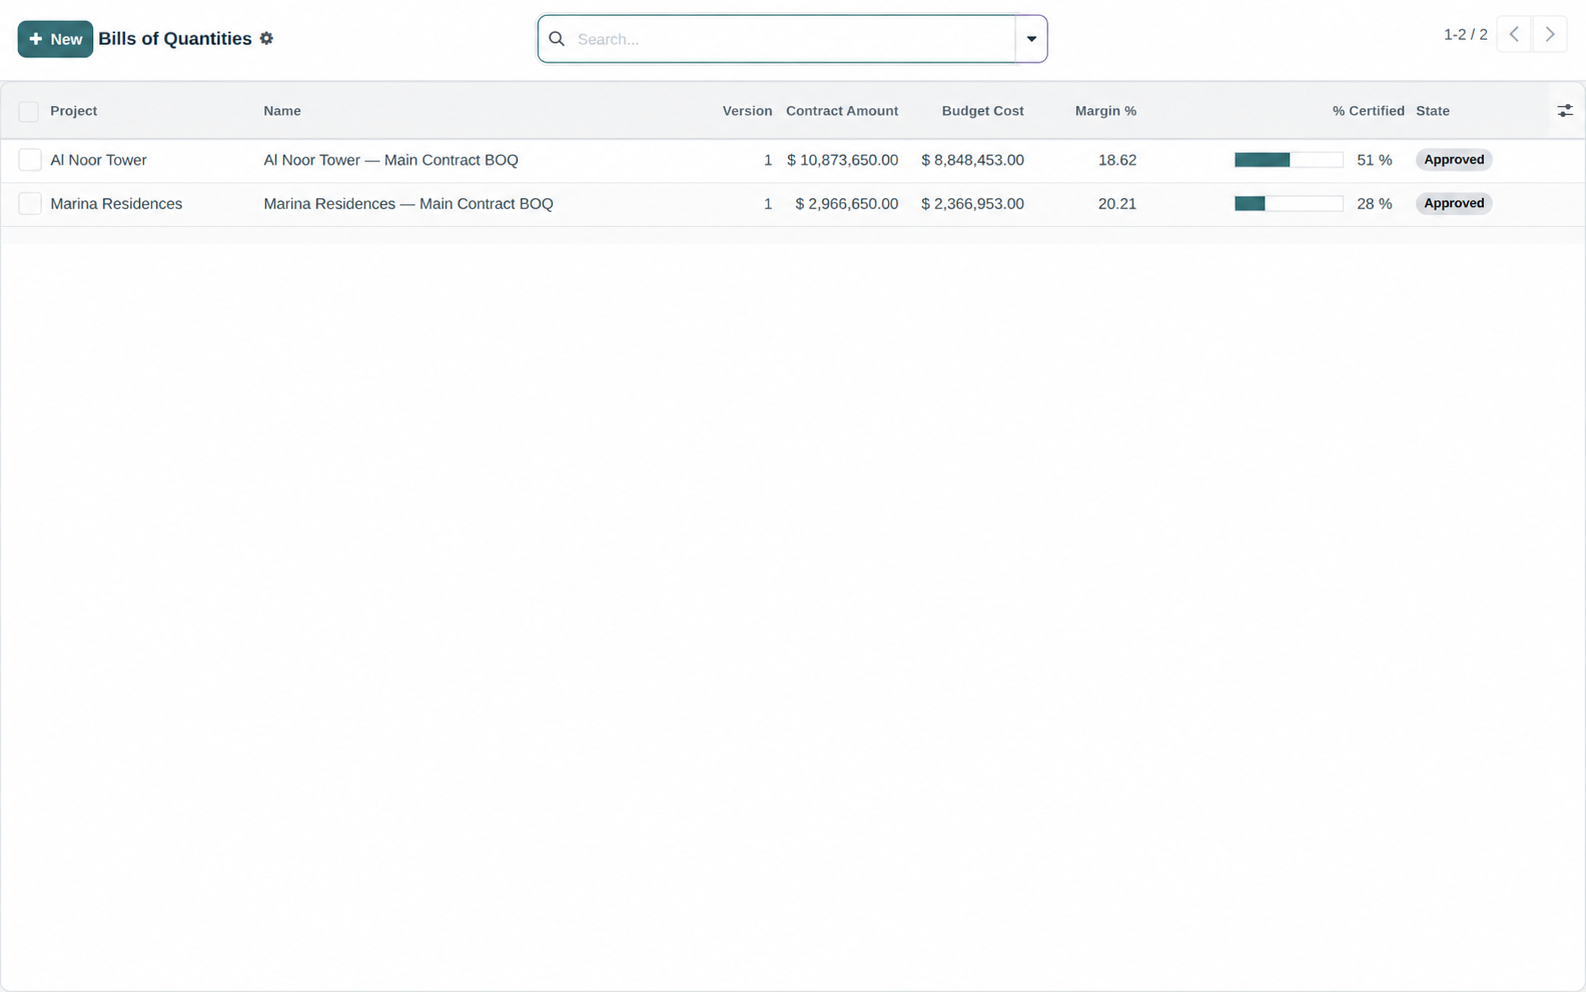
Task: Click margin value 20.21
Action: (x=1117, y=204)
